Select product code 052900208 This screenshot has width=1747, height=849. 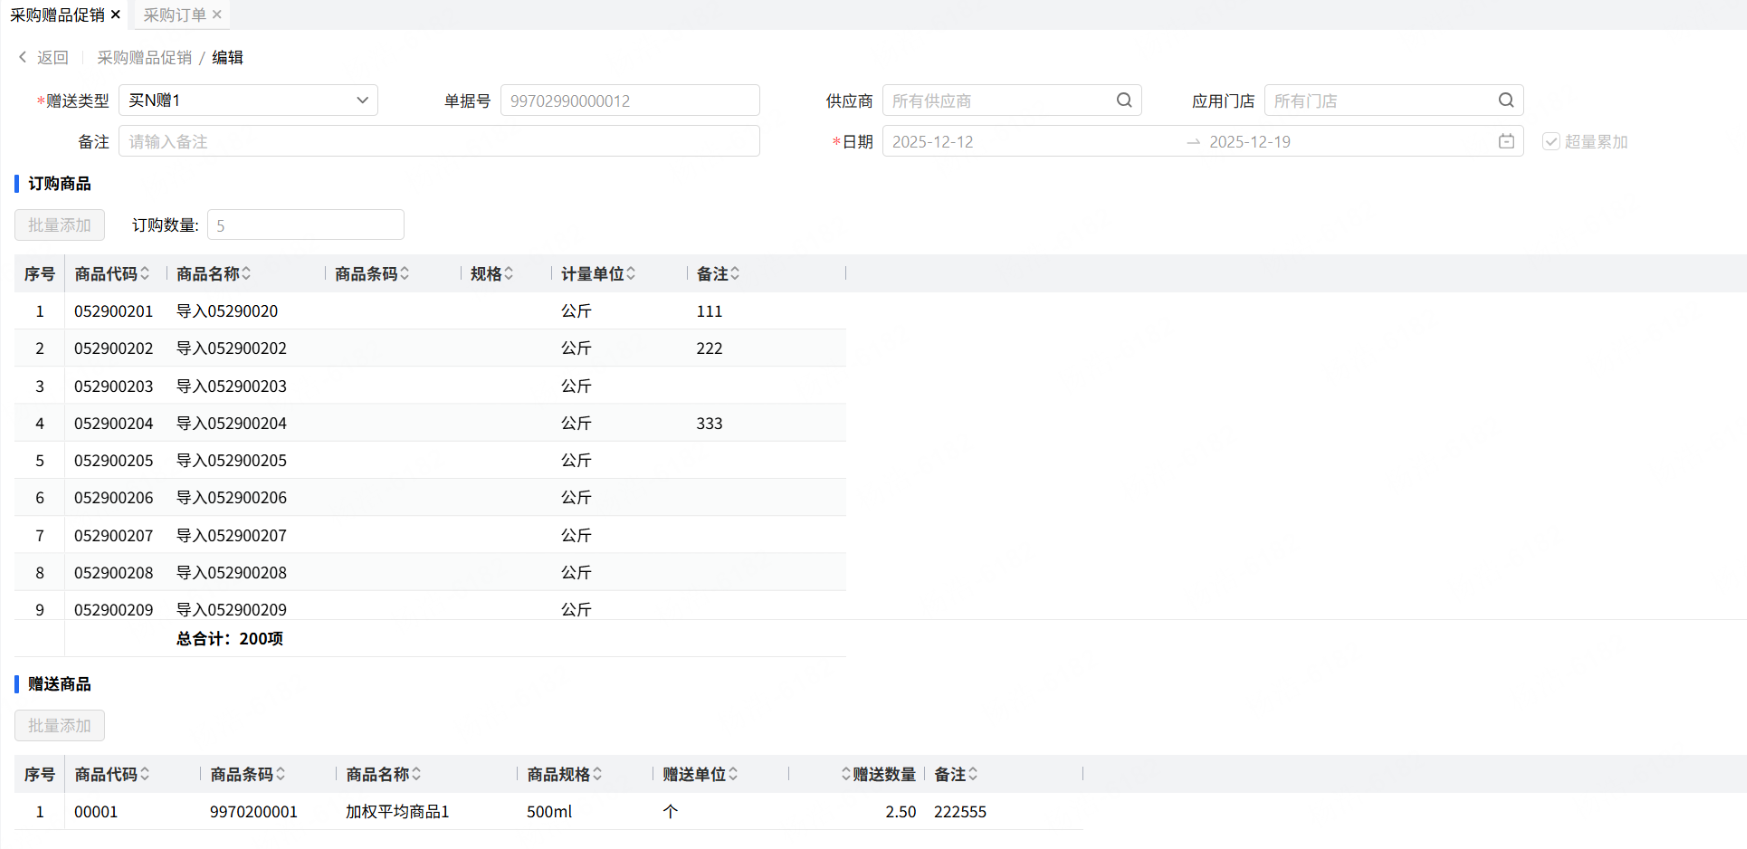(114, 572)
